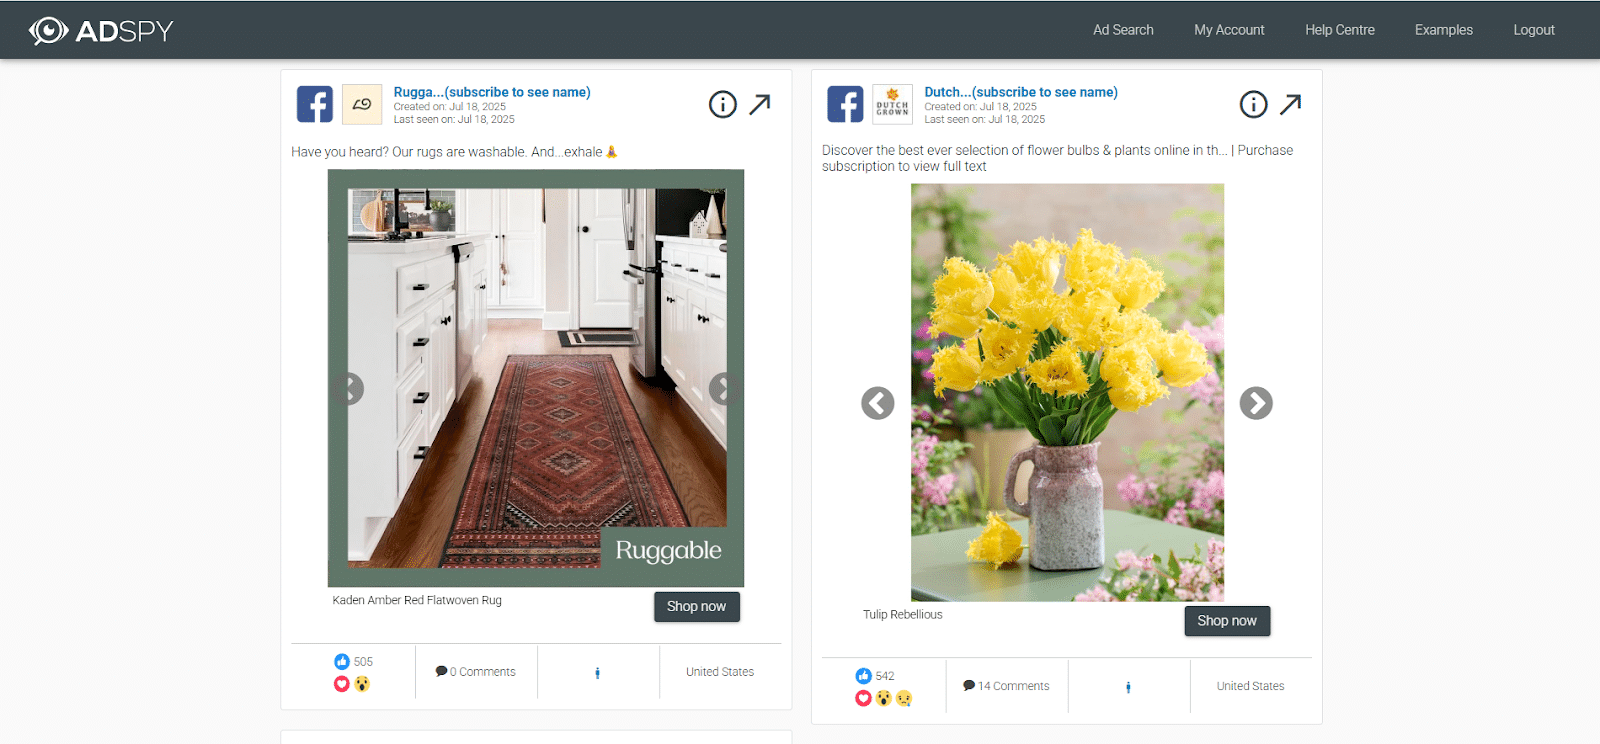The width and height of the screenshot is (1600, 744).
Task: Open the Examples page
Action: (1443, 30)
